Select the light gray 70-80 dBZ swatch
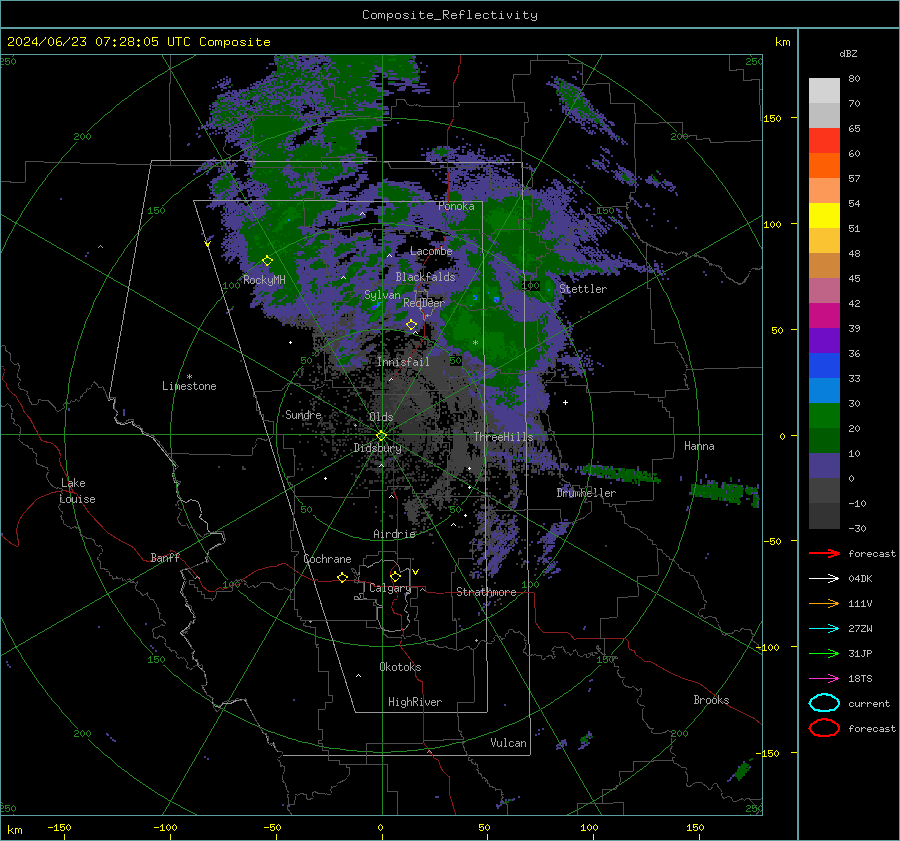Image resolution: width=900 pixels, height=841 pixels. 824,91
